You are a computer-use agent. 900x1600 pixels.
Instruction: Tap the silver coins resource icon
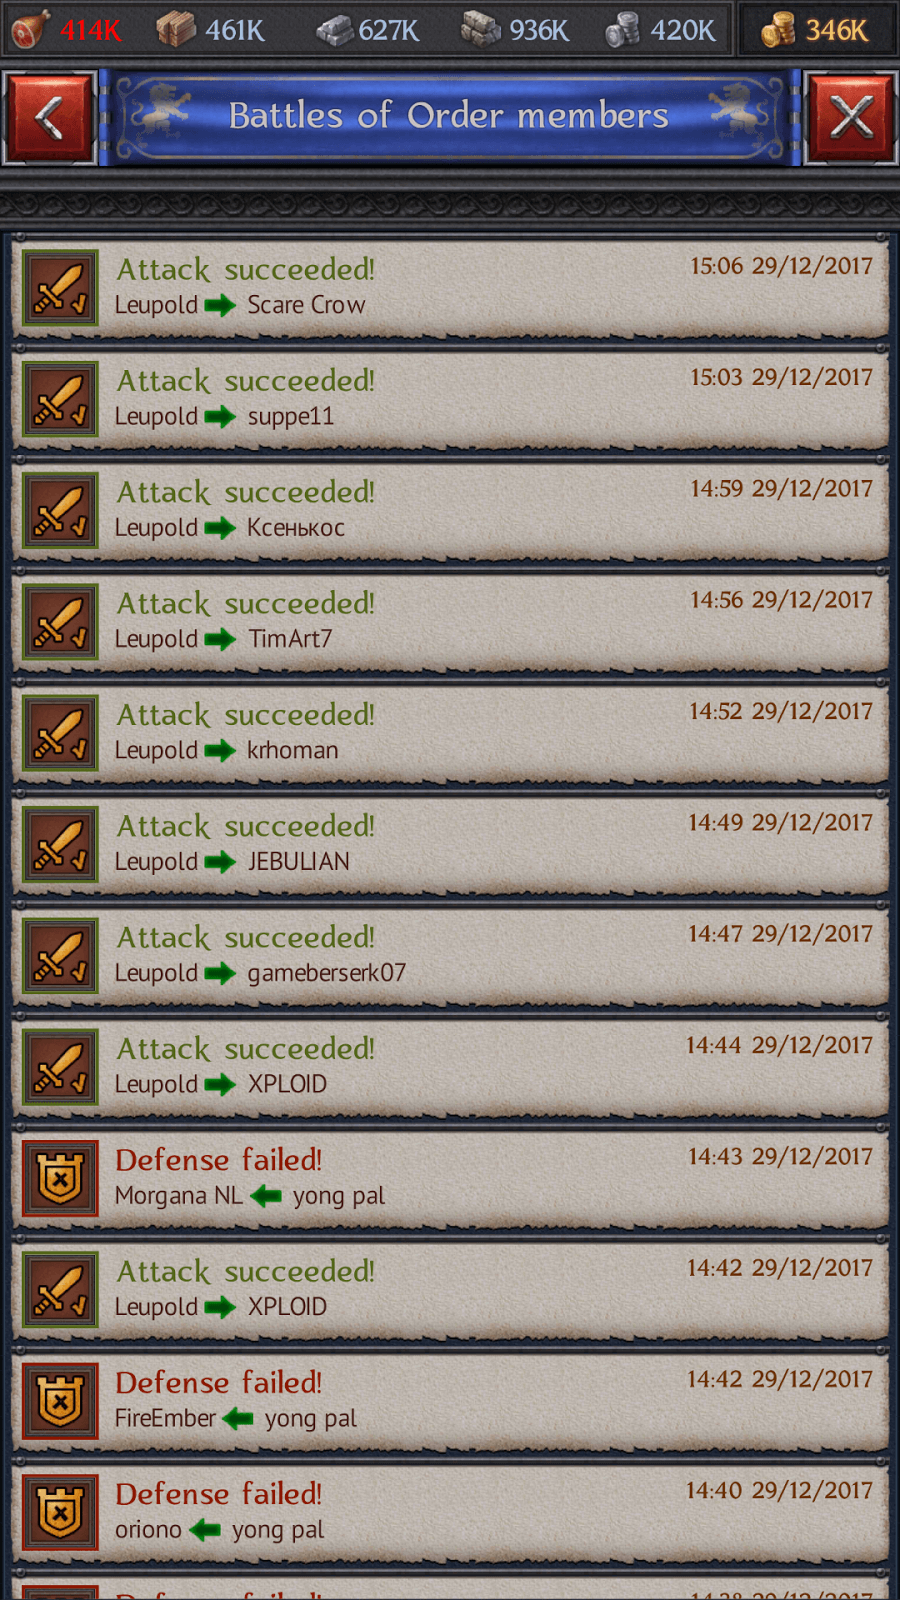tap(622, 30)
